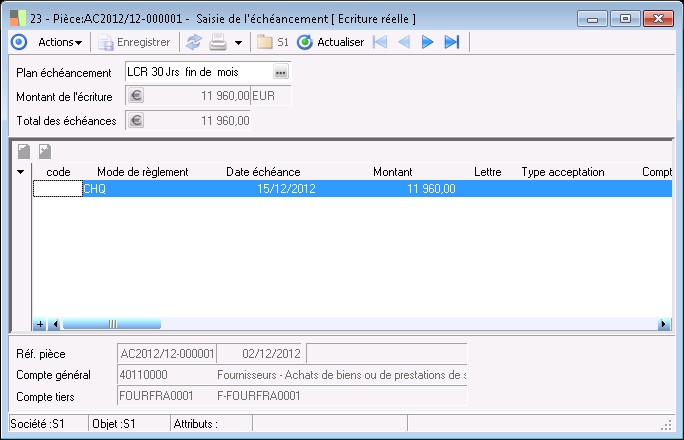The width and height of the screenshot is (684, 440).
Task: Click the Réf. pièce AC2012/12-000001 field
Action: [167, 353]
